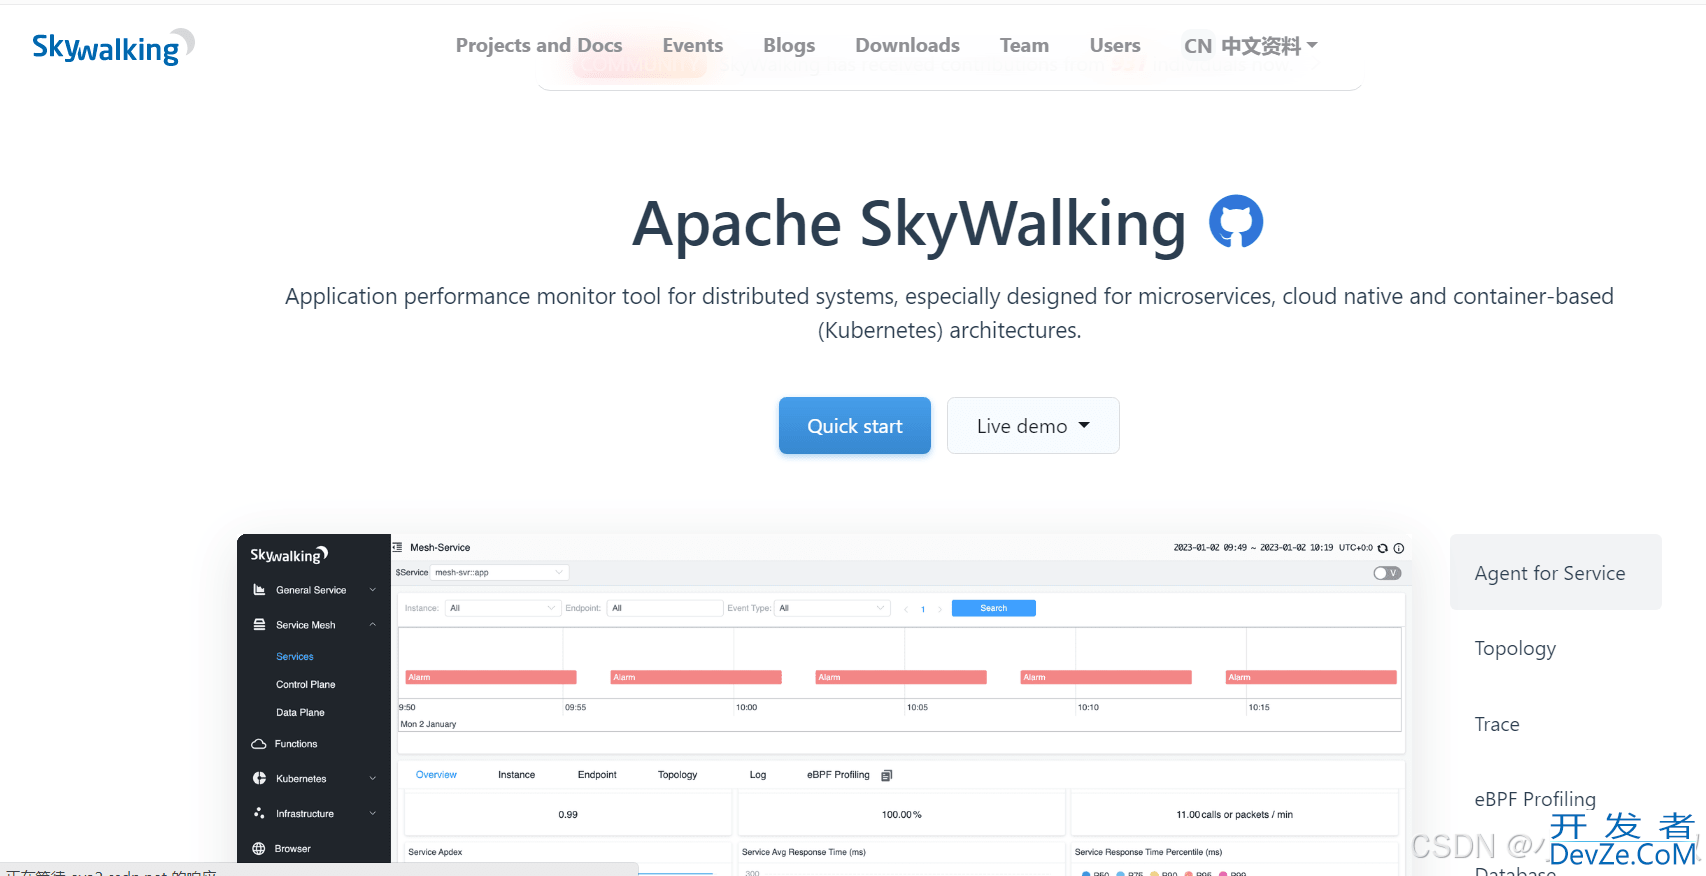Image resolution: width=1706 pixels, height=876 pixels.
Task: Click the Kubernetes wheel icon
Action: pyautogui.click(x=259, y=779)
